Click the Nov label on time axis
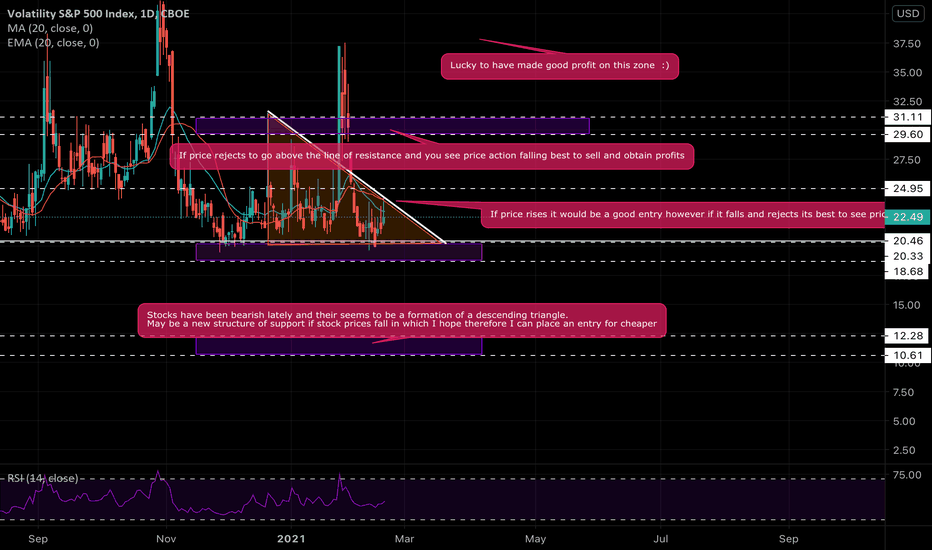Image resolution: width=932 pixels, height=550 pixels. 166,539
